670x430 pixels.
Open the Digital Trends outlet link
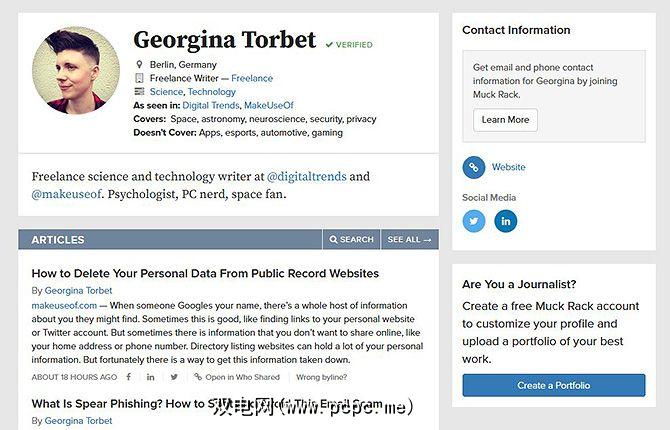[x=211, y=105]
